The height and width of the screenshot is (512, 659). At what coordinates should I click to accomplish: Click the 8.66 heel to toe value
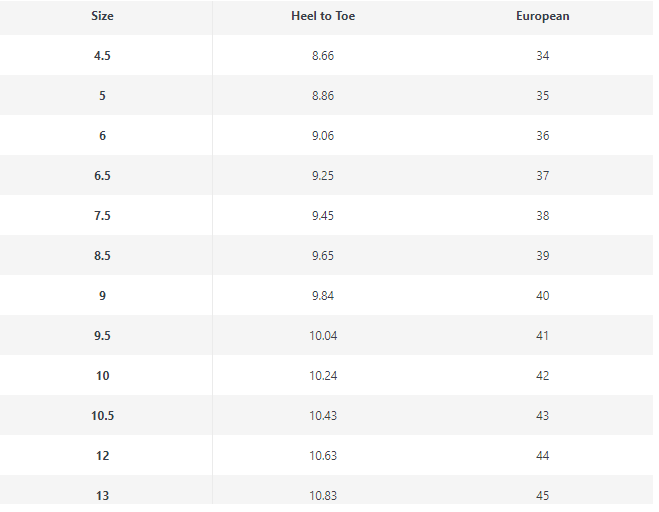pos(322,56)
